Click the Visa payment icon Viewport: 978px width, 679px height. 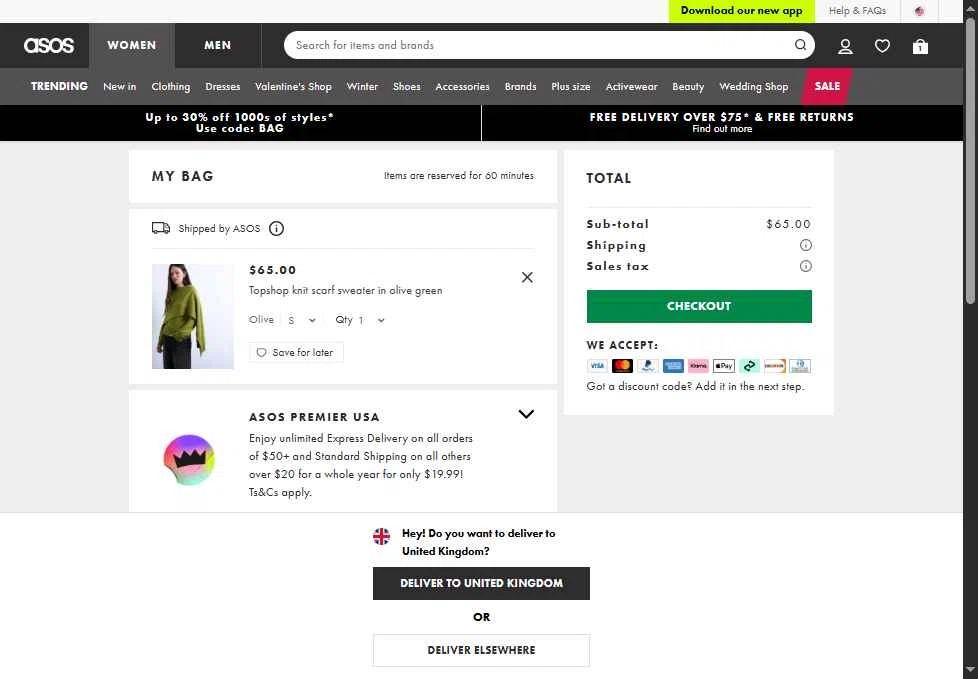pyautogui.click(x=597, y=366)
